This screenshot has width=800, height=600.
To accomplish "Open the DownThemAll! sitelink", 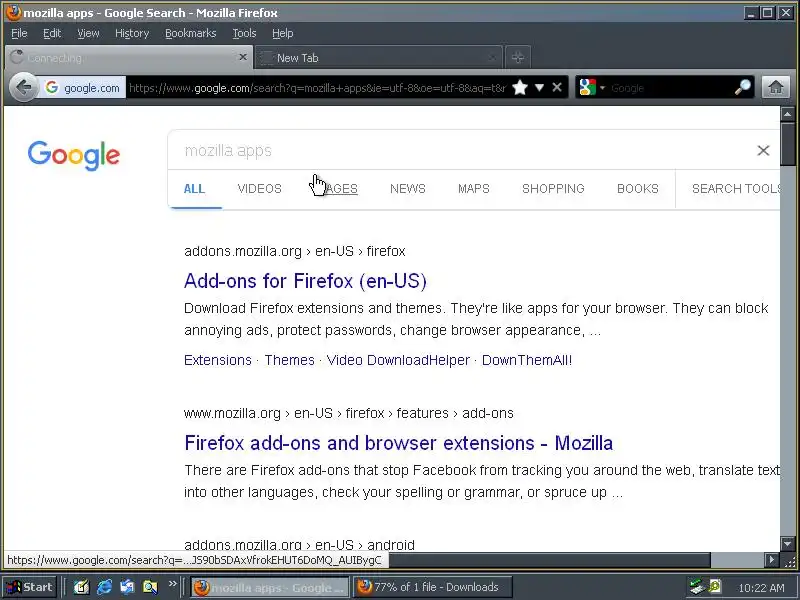I will [x=527, y=360].
